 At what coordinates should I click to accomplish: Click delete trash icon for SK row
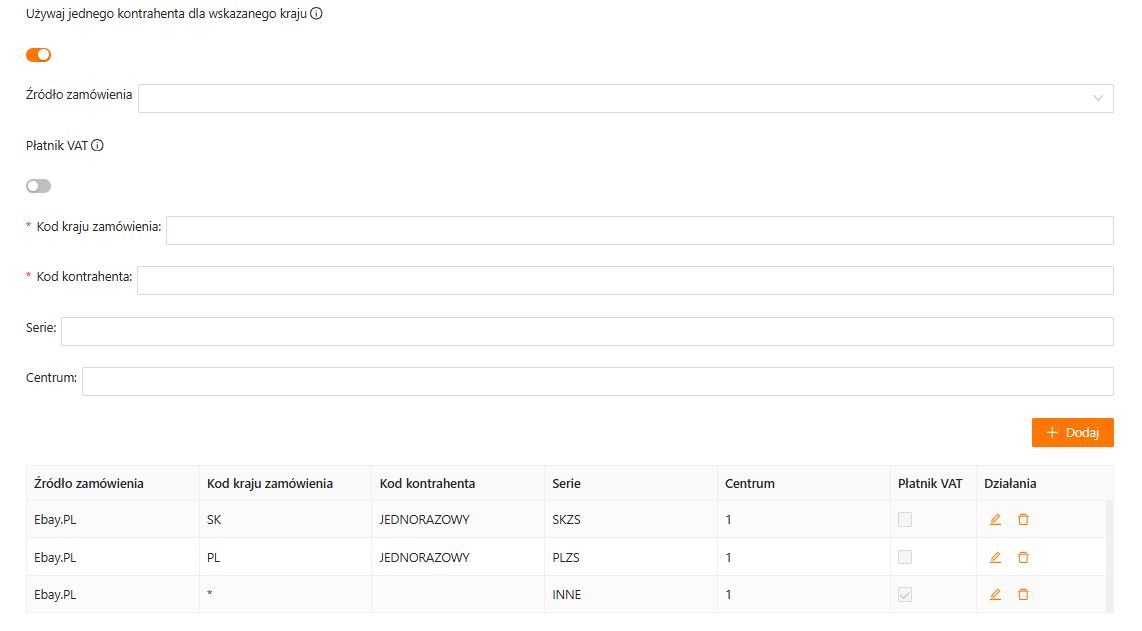1023,519
